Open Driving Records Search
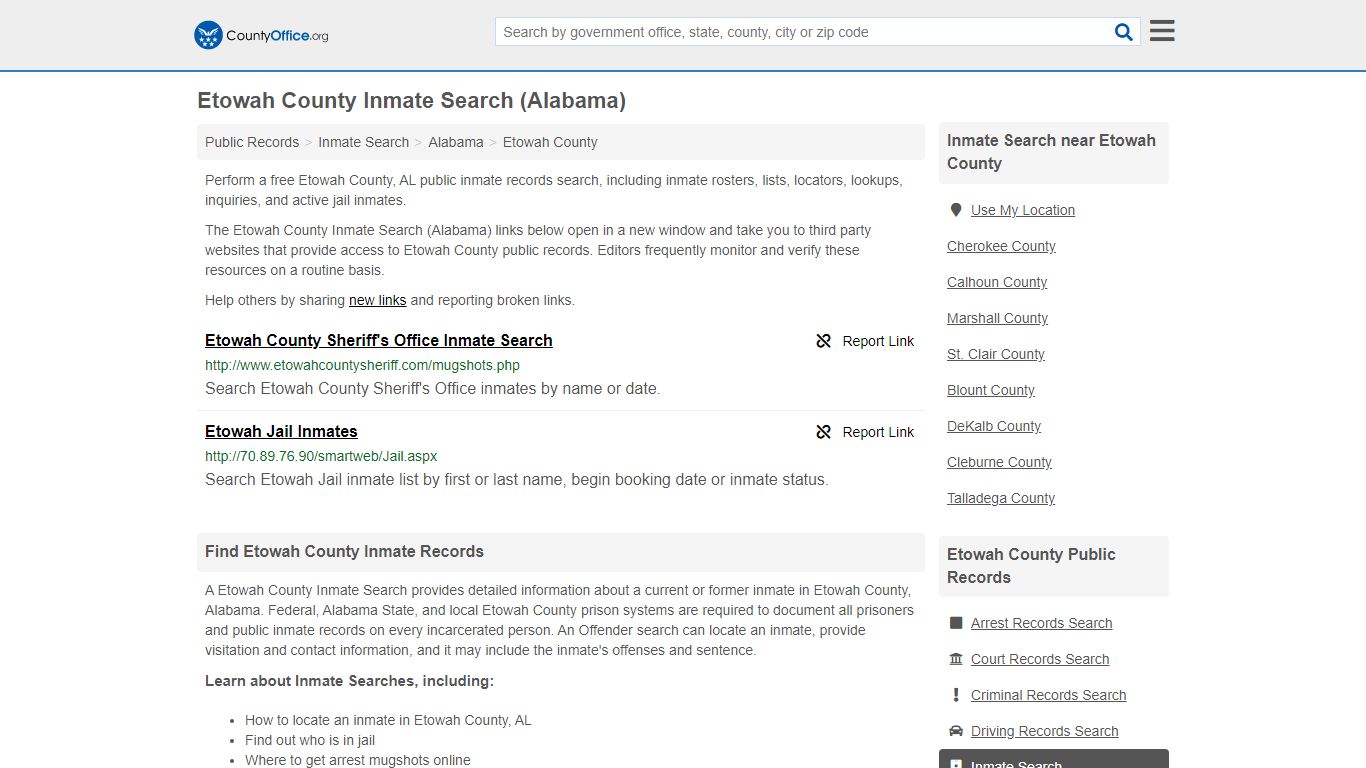 pos(1044,731)
